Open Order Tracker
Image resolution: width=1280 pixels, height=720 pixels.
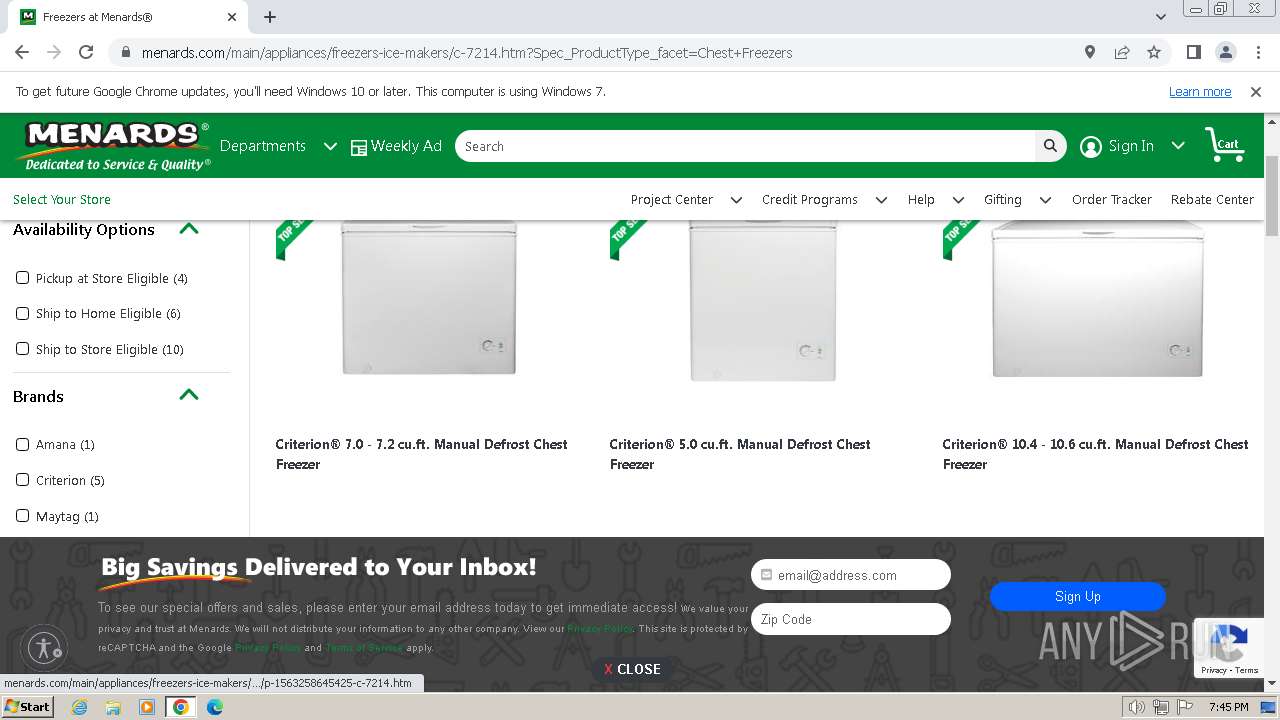(x=1112, y=199)
